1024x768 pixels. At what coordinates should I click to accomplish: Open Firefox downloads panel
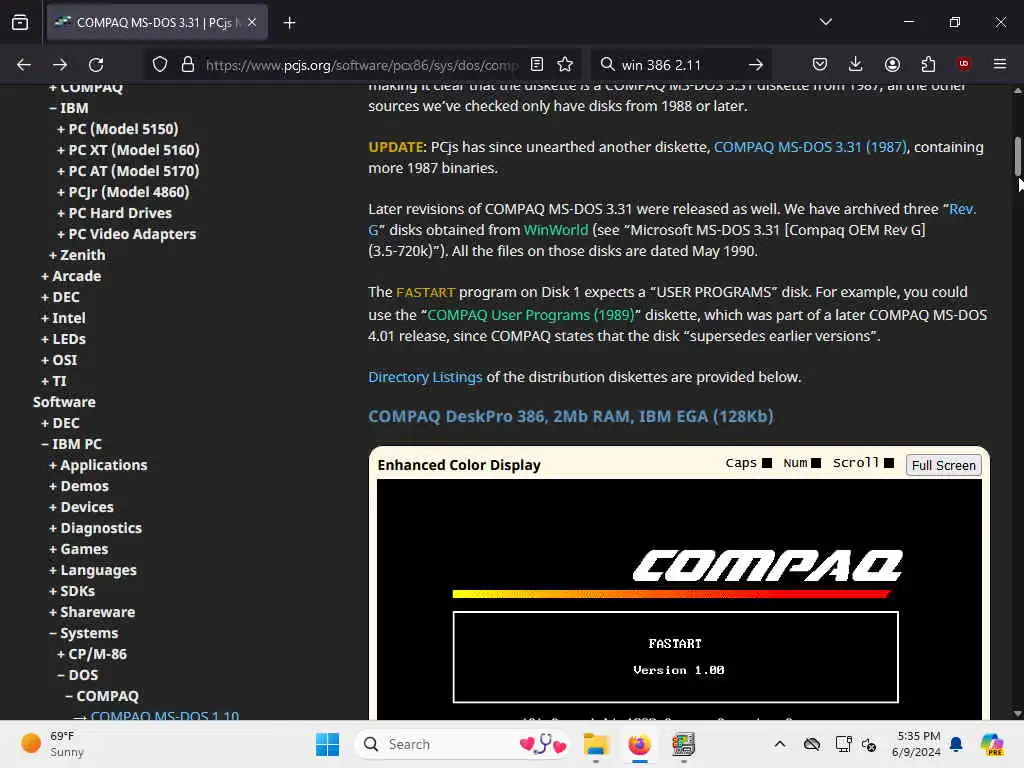tap(856, 64)
